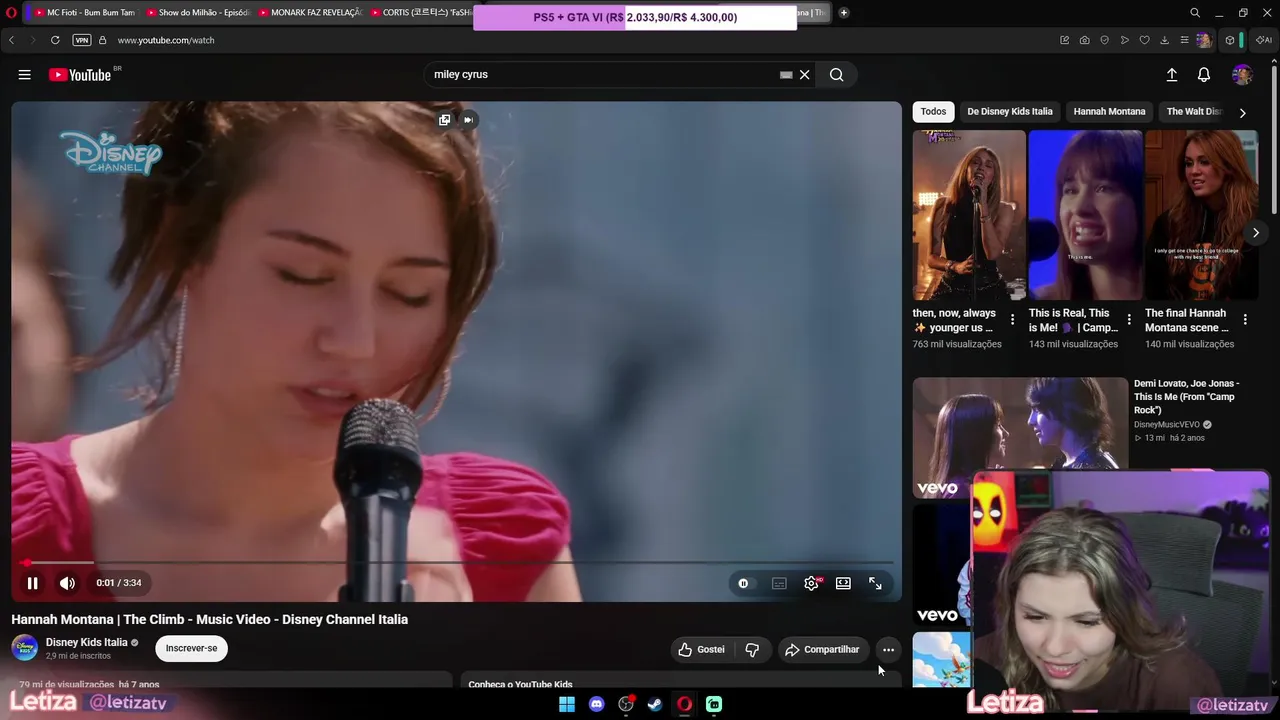The width and height of the screenshot is (1280, 720).
Task: Show more filter chips with the arrow
Action: (x=1242, y=113)
